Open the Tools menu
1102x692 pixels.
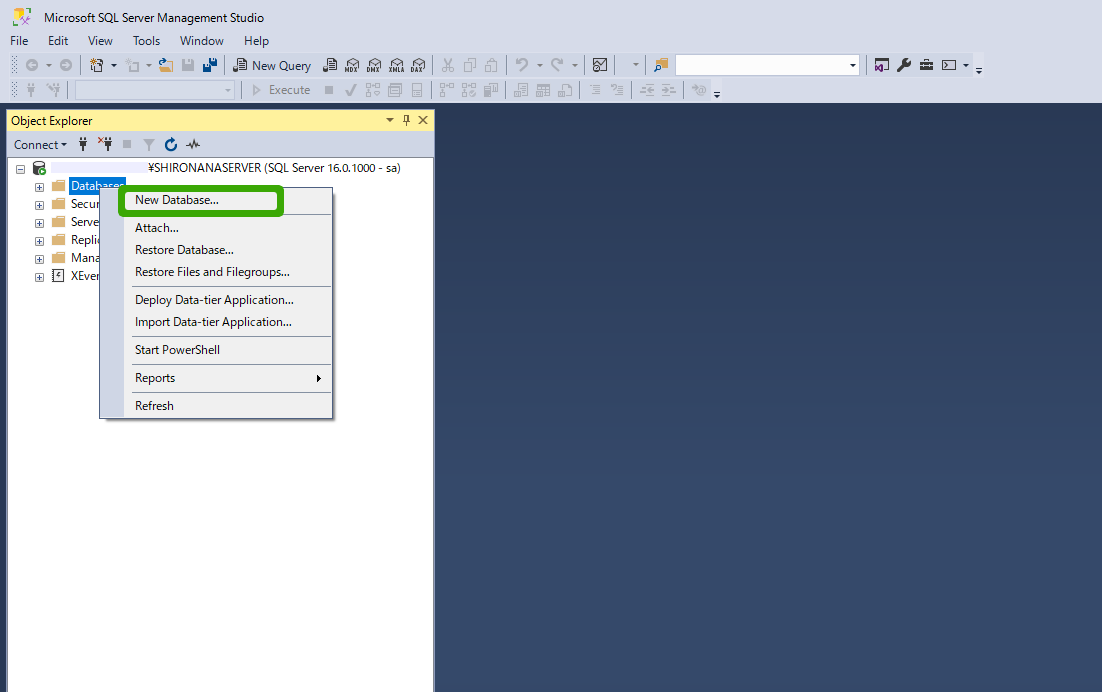[x=146, y=41]
